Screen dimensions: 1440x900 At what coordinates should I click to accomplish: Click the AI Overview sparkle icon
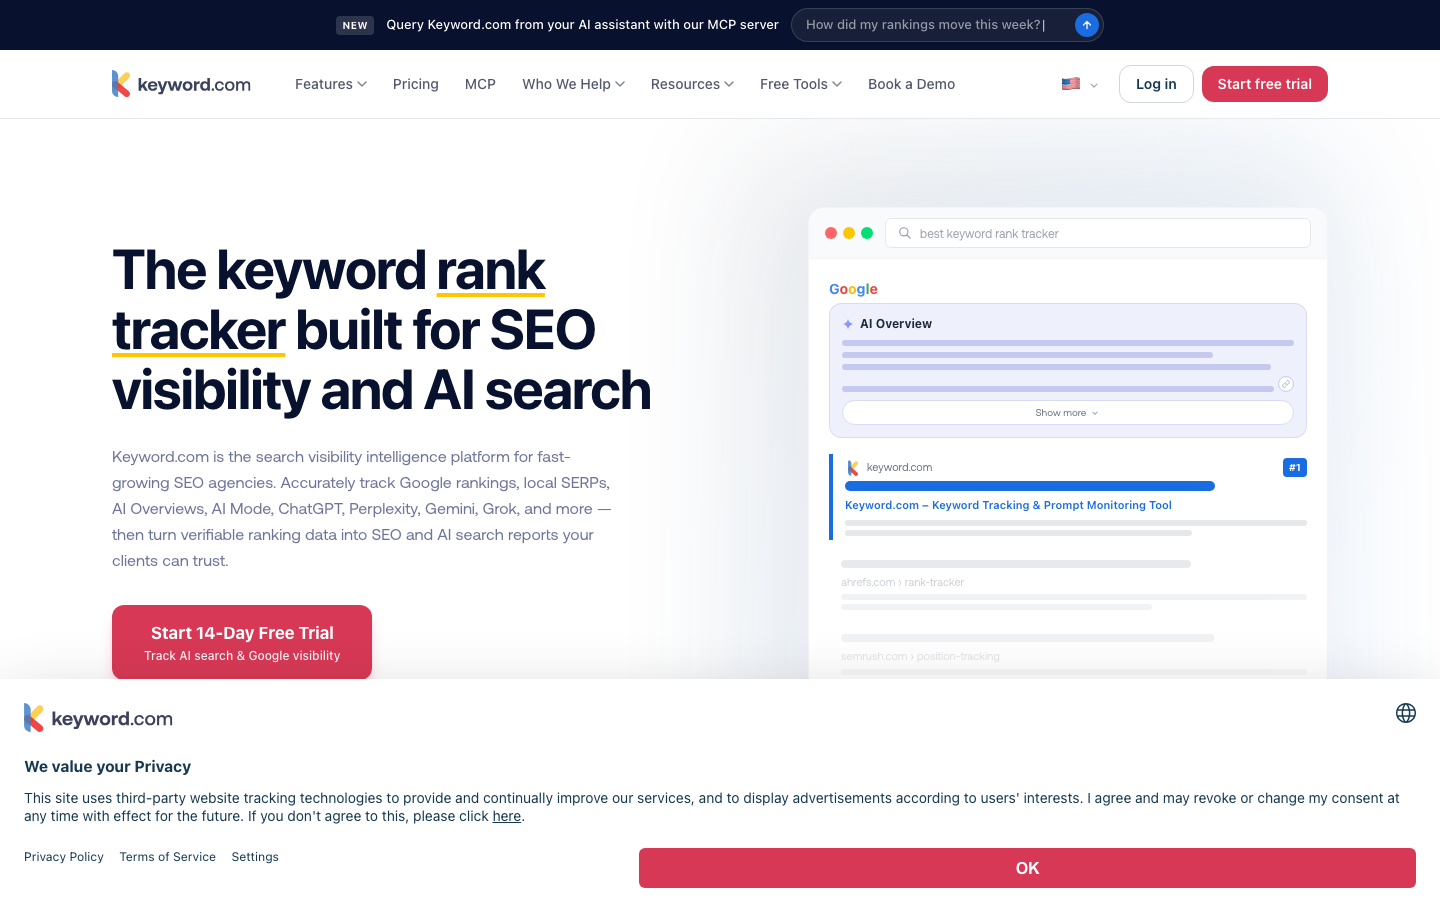pos(848,324)
